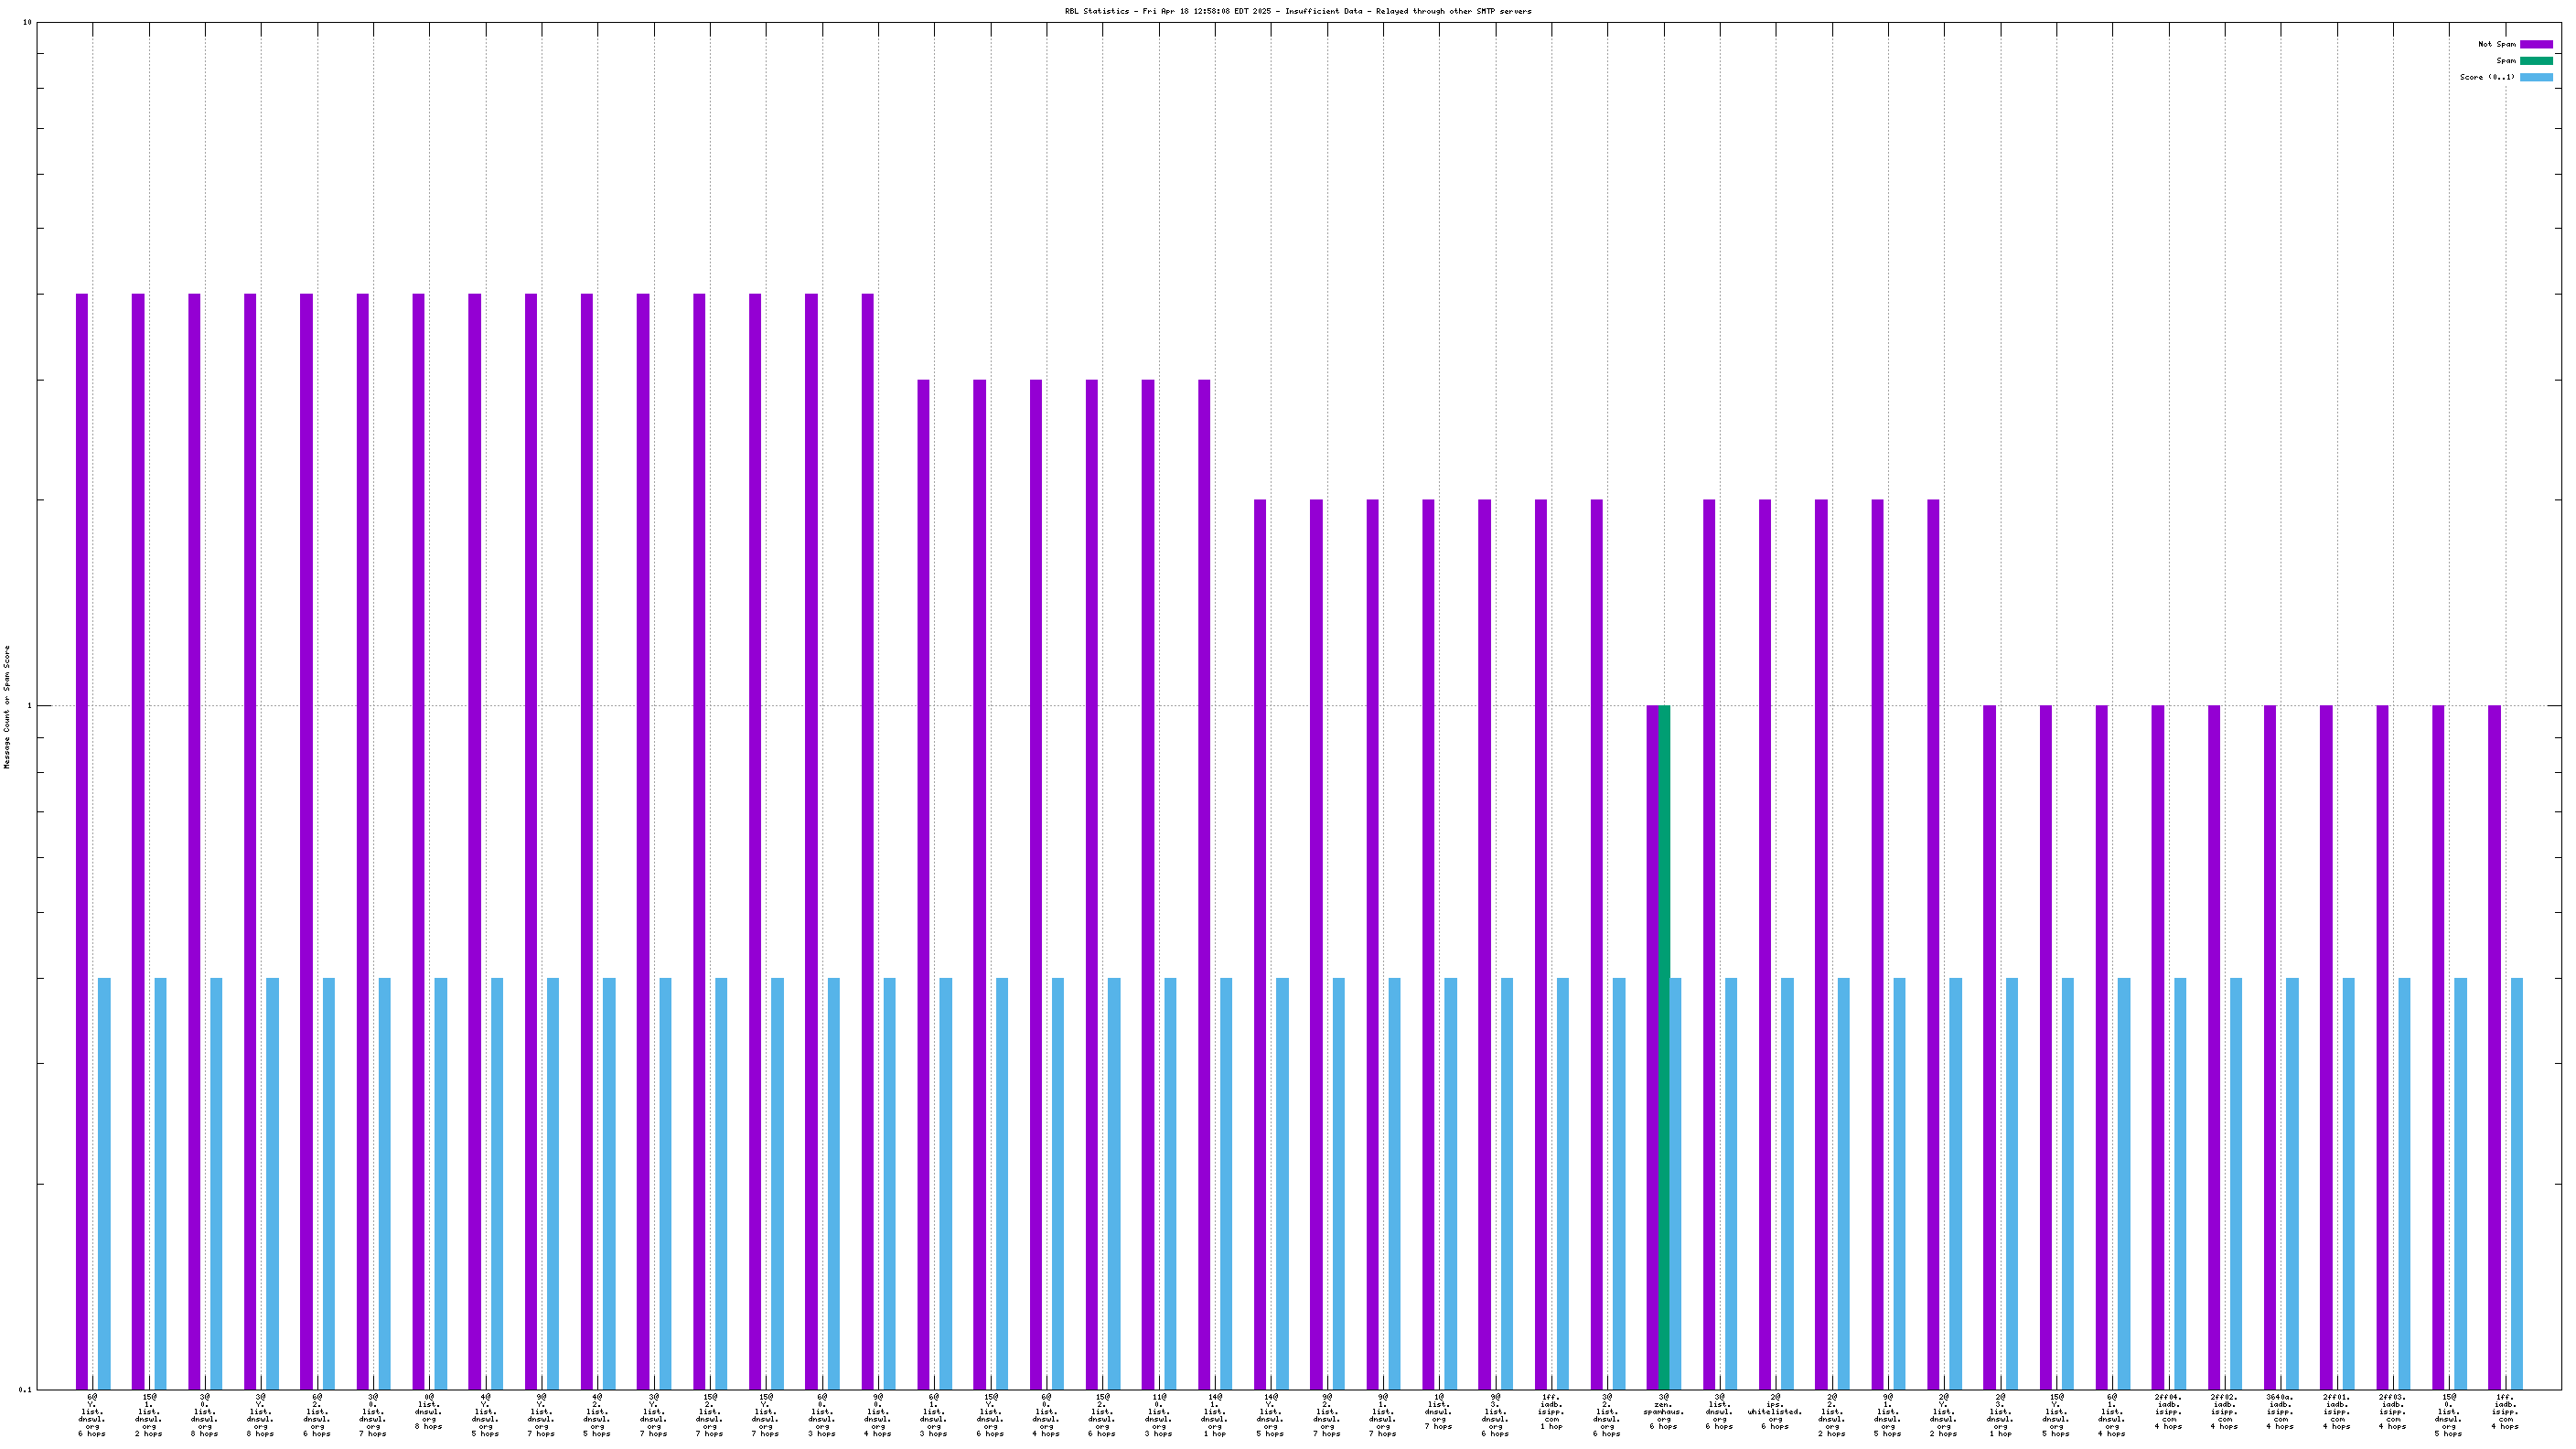The height and width of the screenshot is (1449, 2576).
Task: Click the Score (0..1) legend label
Action: point(2486,77)
